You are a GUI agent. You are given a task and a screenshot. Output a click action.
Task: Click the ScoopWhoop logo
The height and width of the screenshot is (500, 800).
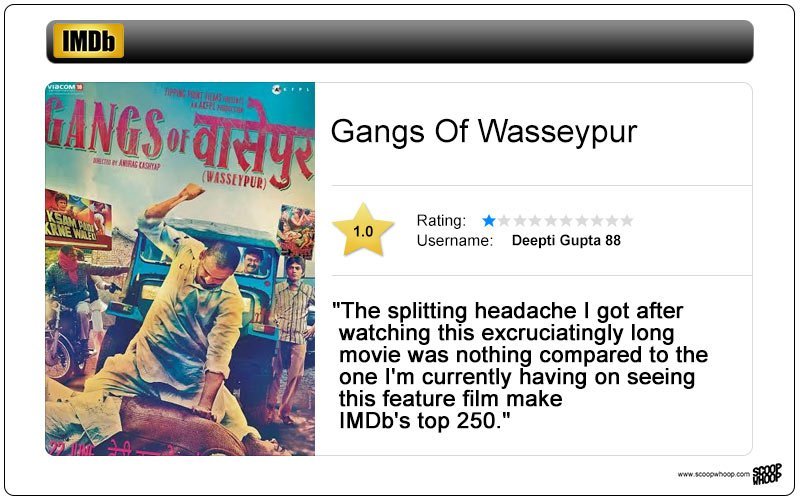tap(767, 474)
